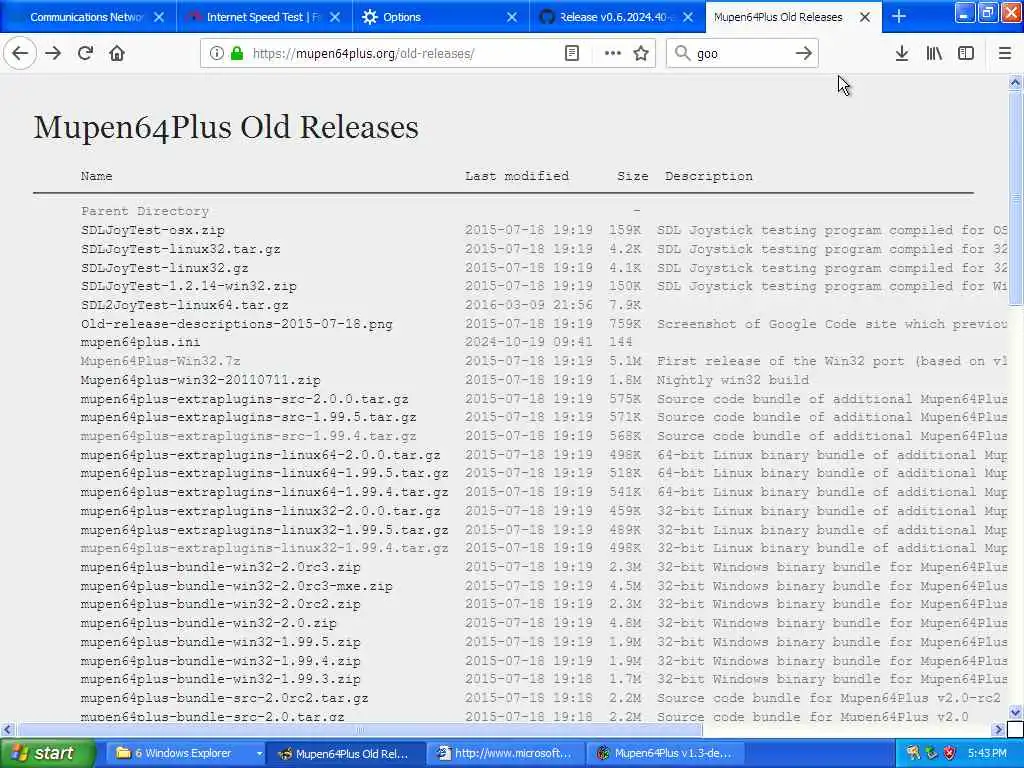The height and width of the screenshot is (768, 1024).
Task: Open the library menu
Action: point(934,54)
